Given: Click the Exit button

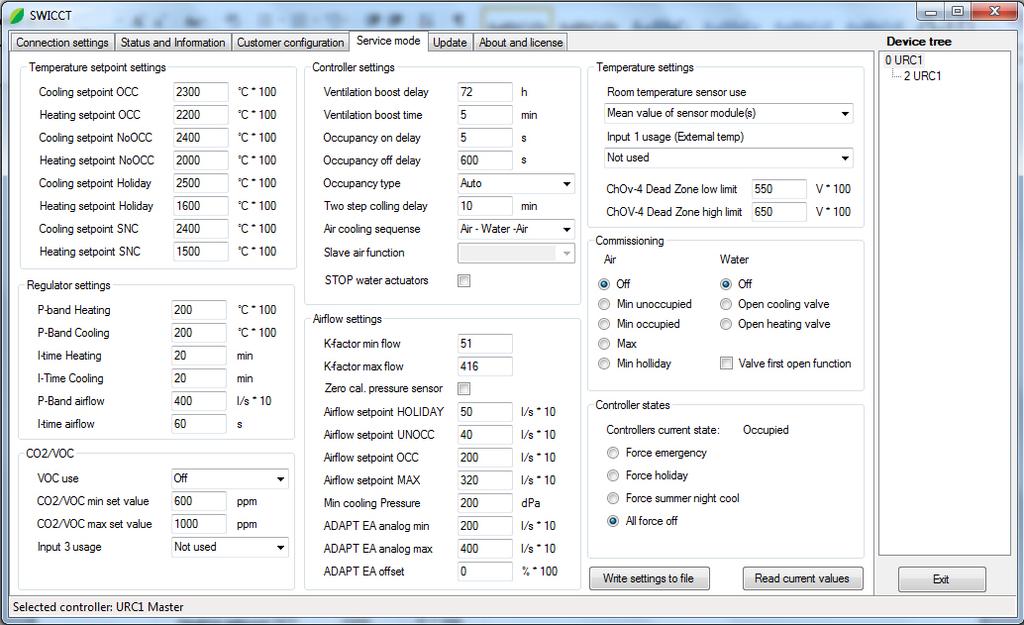Looking at the screenshot, I should (x=941, y=579).
